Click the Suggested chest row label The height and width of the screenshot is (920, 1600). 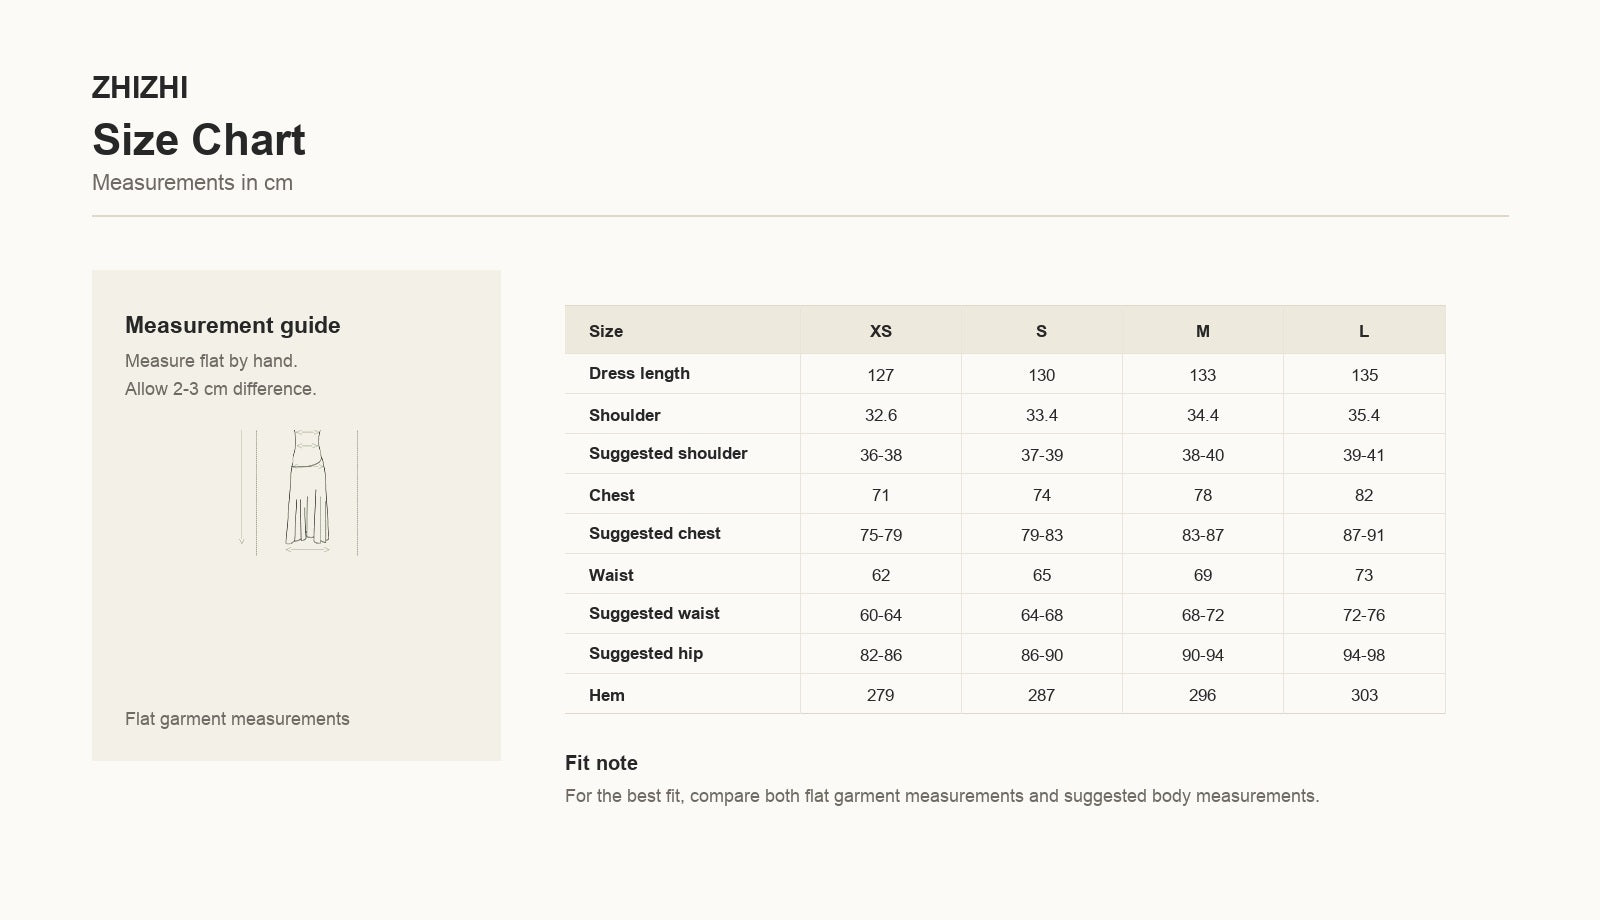(654, 533)
